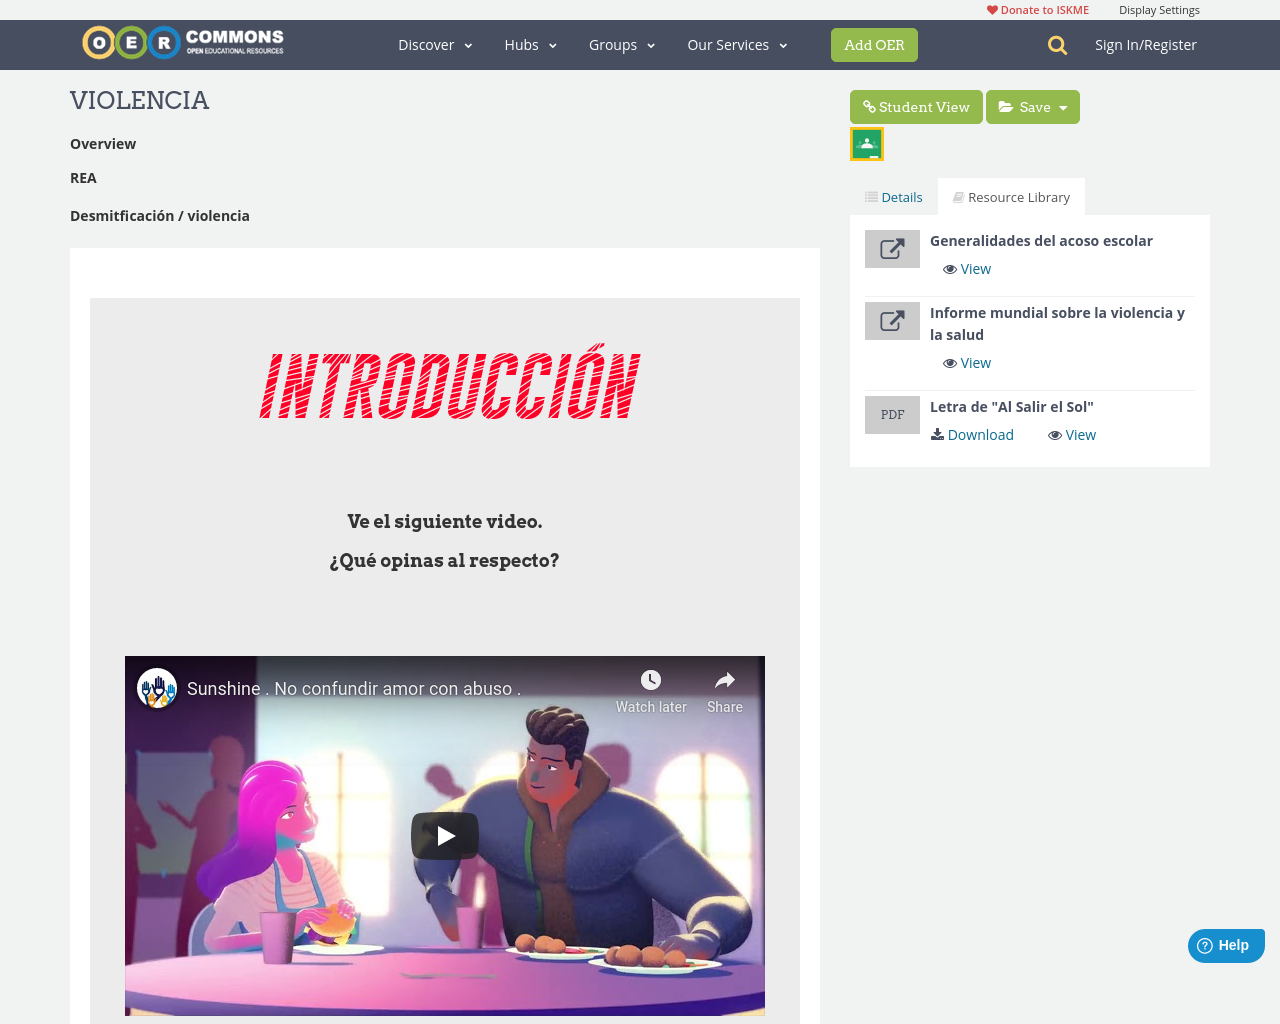Viewport: 1280px width, 1024px height.
Task: Expand the Discover menu
Action: (x=434, y=44)
